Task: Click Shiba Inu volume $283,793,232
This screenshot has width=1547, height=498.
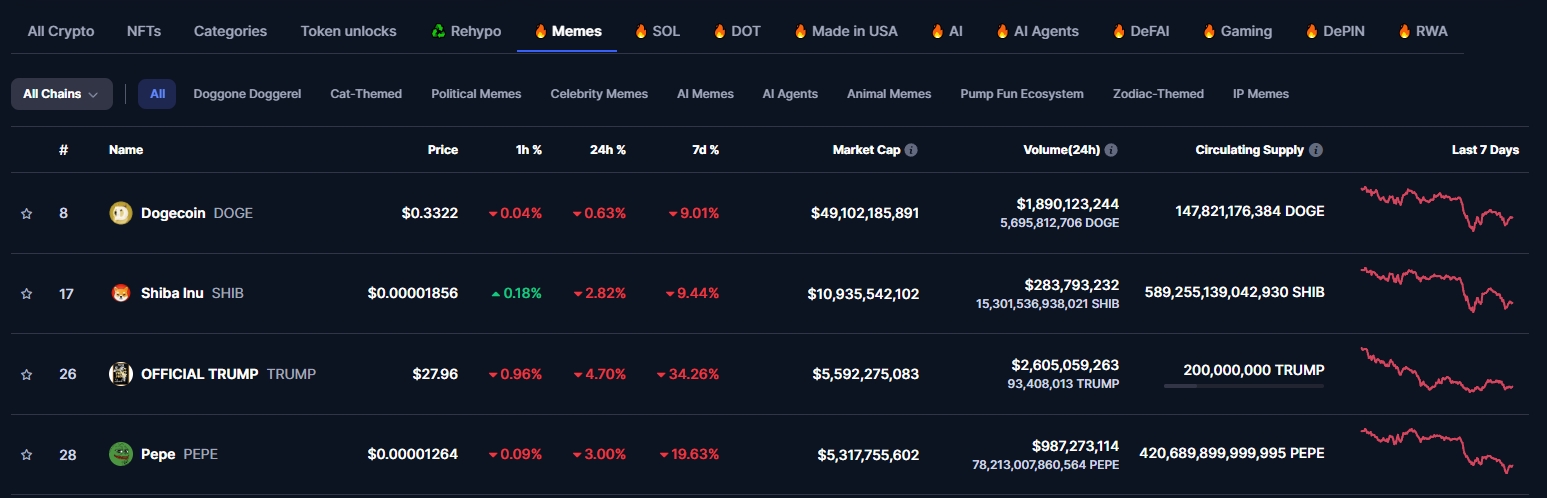Action: (x=1072, y=285)
